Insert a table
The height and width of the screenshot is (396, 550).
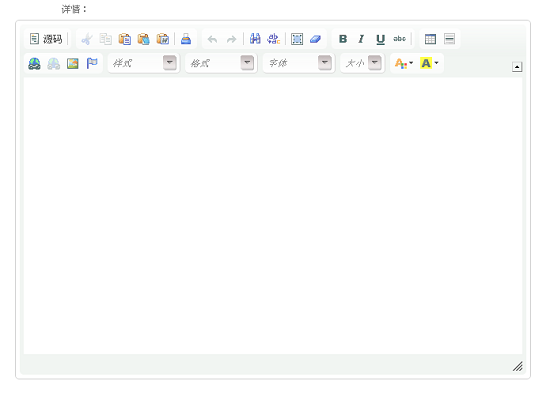click(430, 39)
